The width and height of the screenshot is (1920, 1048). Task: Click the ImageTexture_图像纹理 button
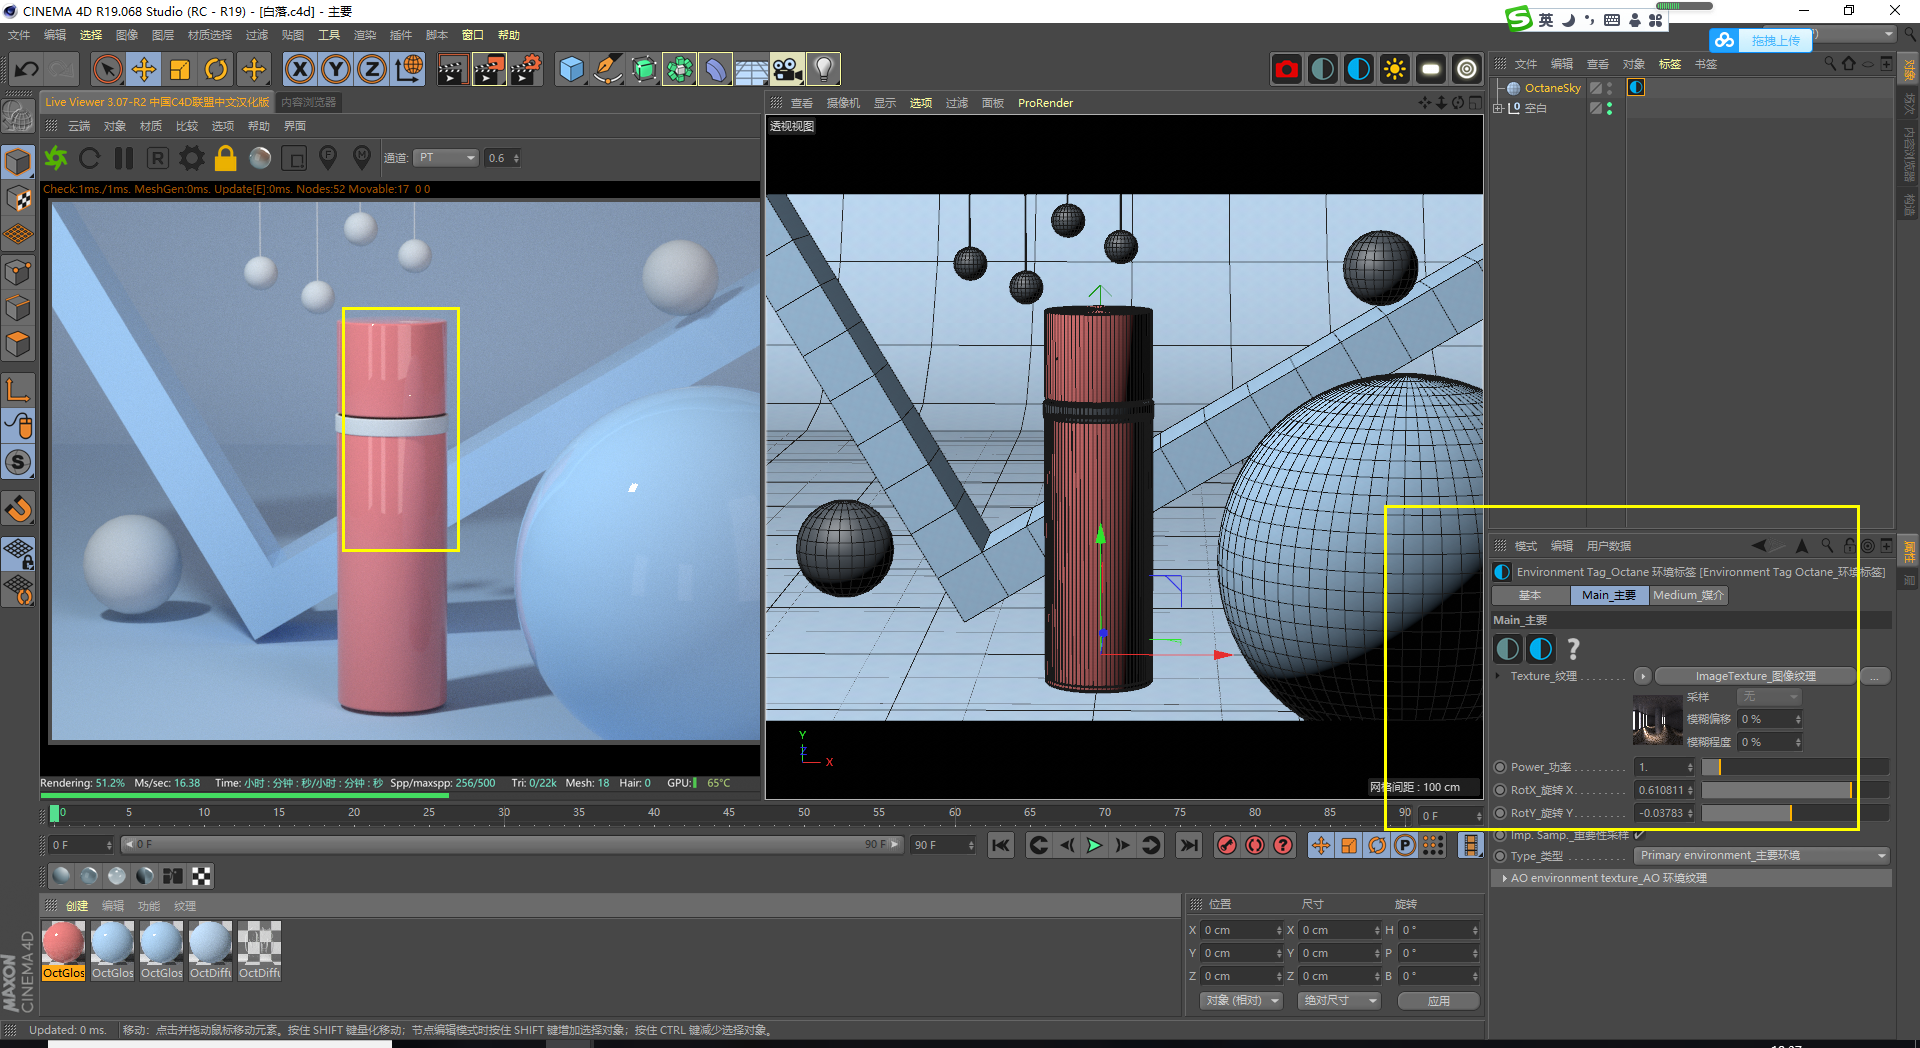point(1755,676)
